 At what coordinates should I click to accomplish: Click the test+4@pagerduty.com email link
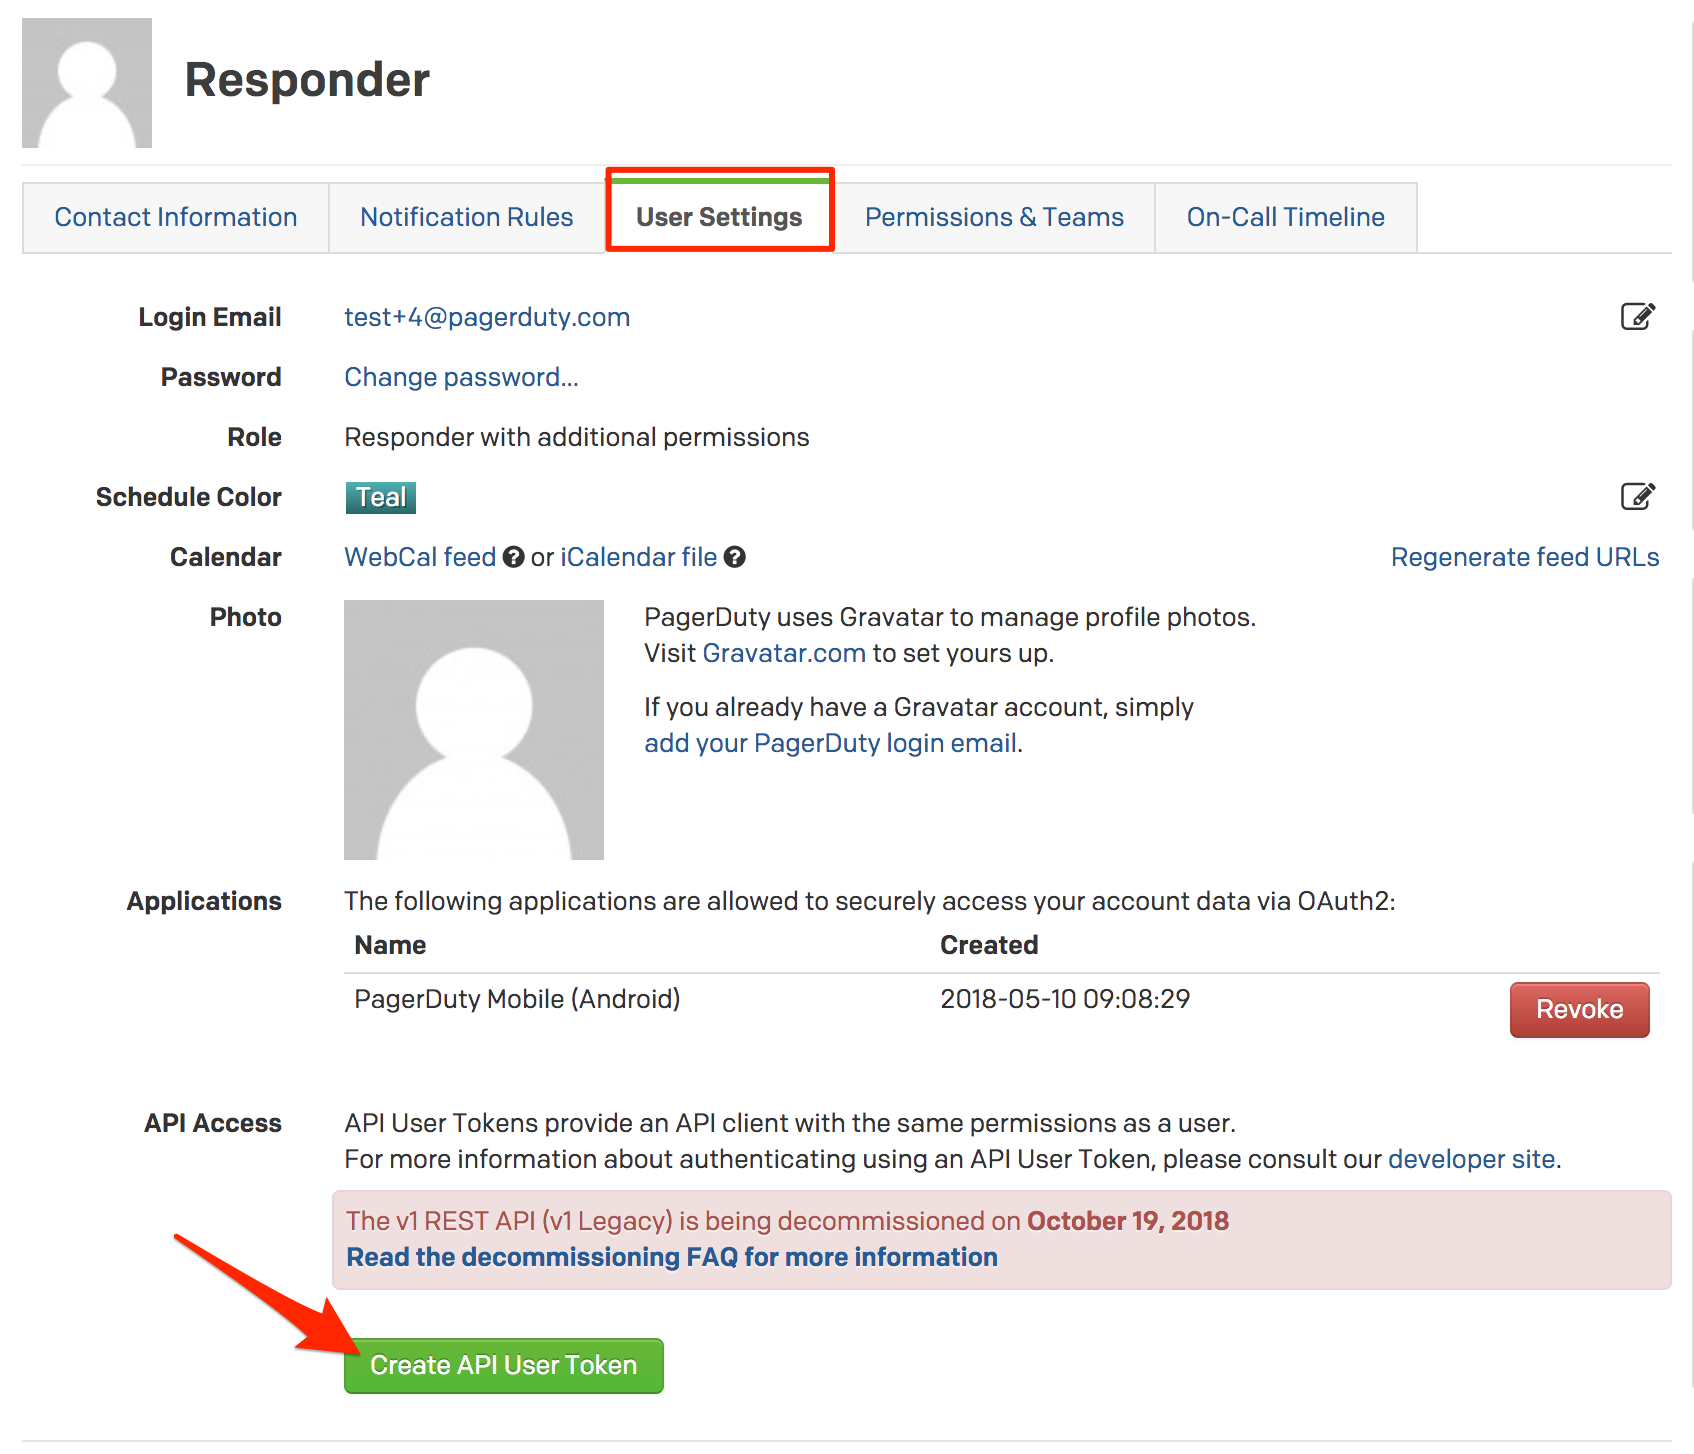pos(487,317)
